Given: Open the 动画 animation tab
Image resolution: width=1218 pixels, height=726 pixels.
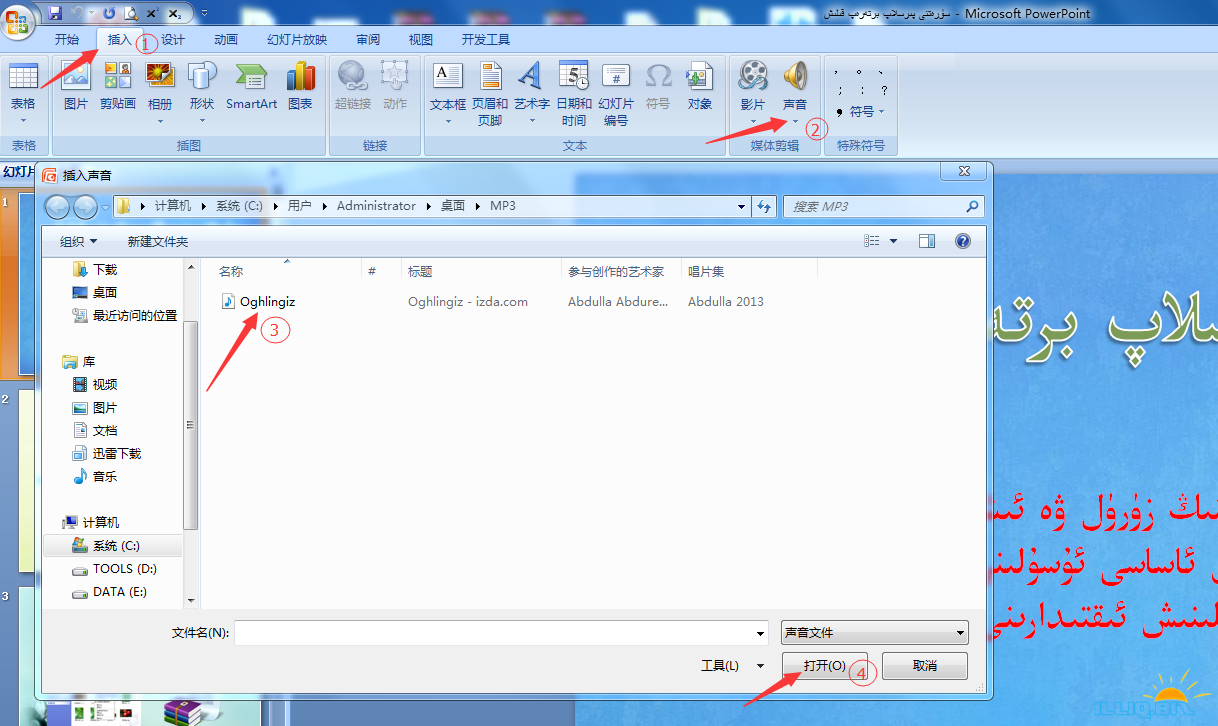Looking at the screenshot, I should [x=226, y=40].
